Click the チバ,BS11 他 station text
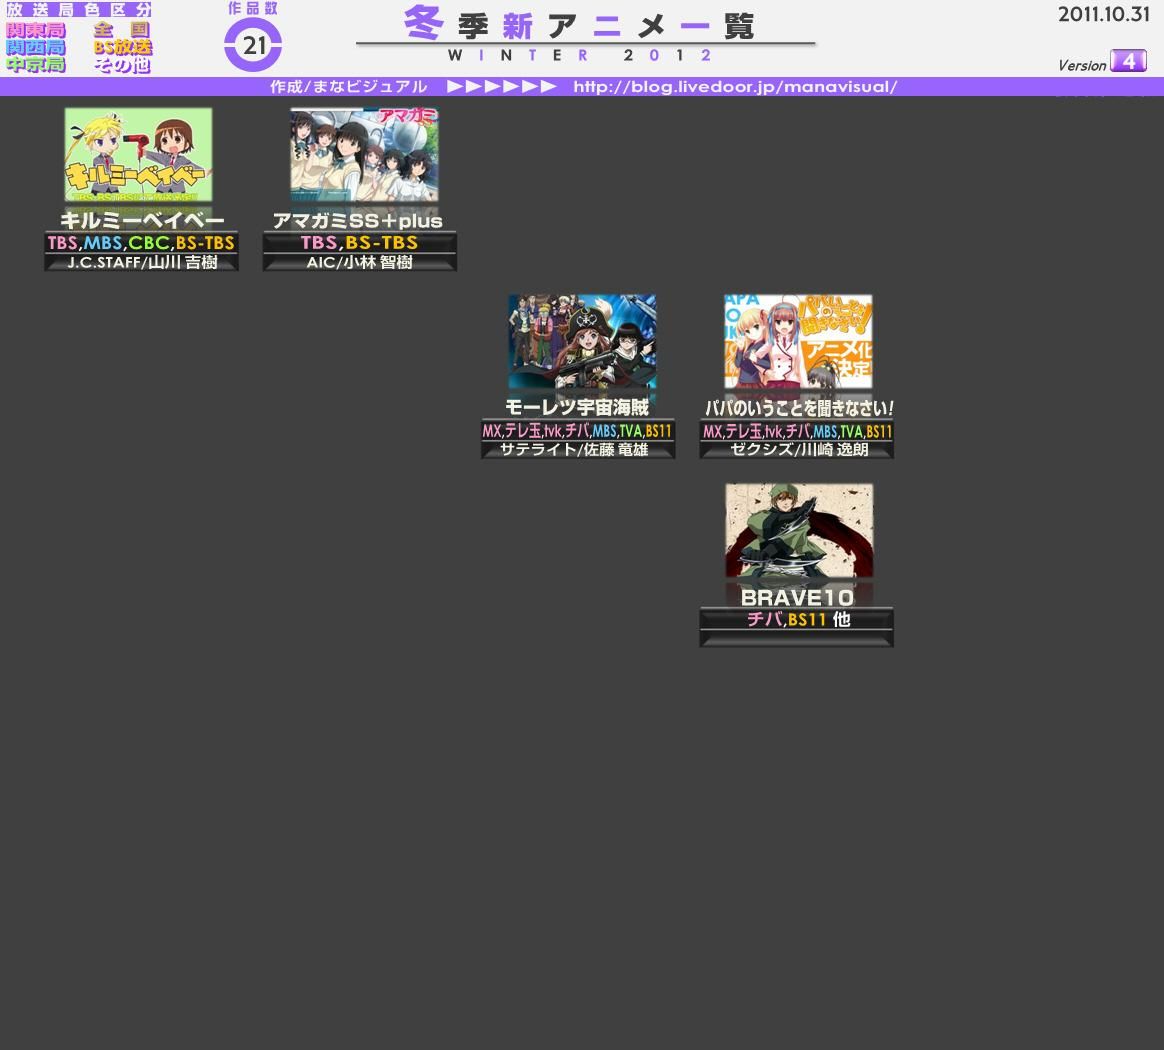This screenshot has height=1050, width=1164. pos(799,619)
